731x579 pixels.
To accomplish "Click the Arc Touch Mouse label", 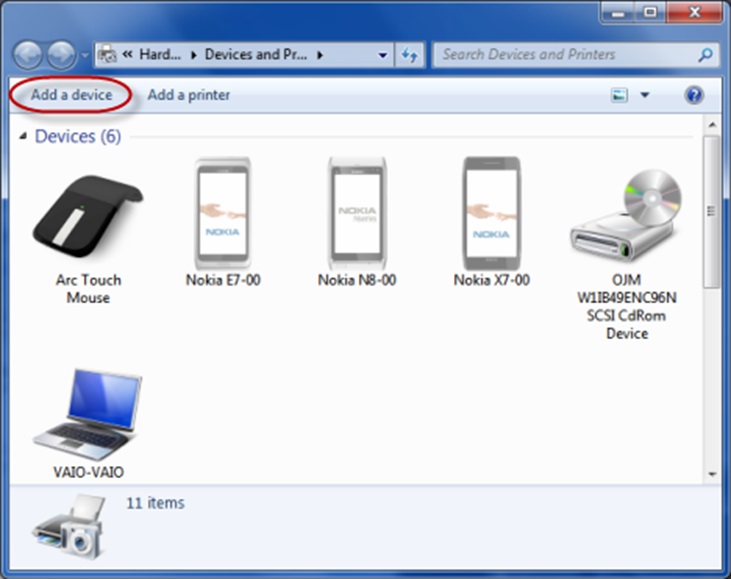I will point(88,289).
